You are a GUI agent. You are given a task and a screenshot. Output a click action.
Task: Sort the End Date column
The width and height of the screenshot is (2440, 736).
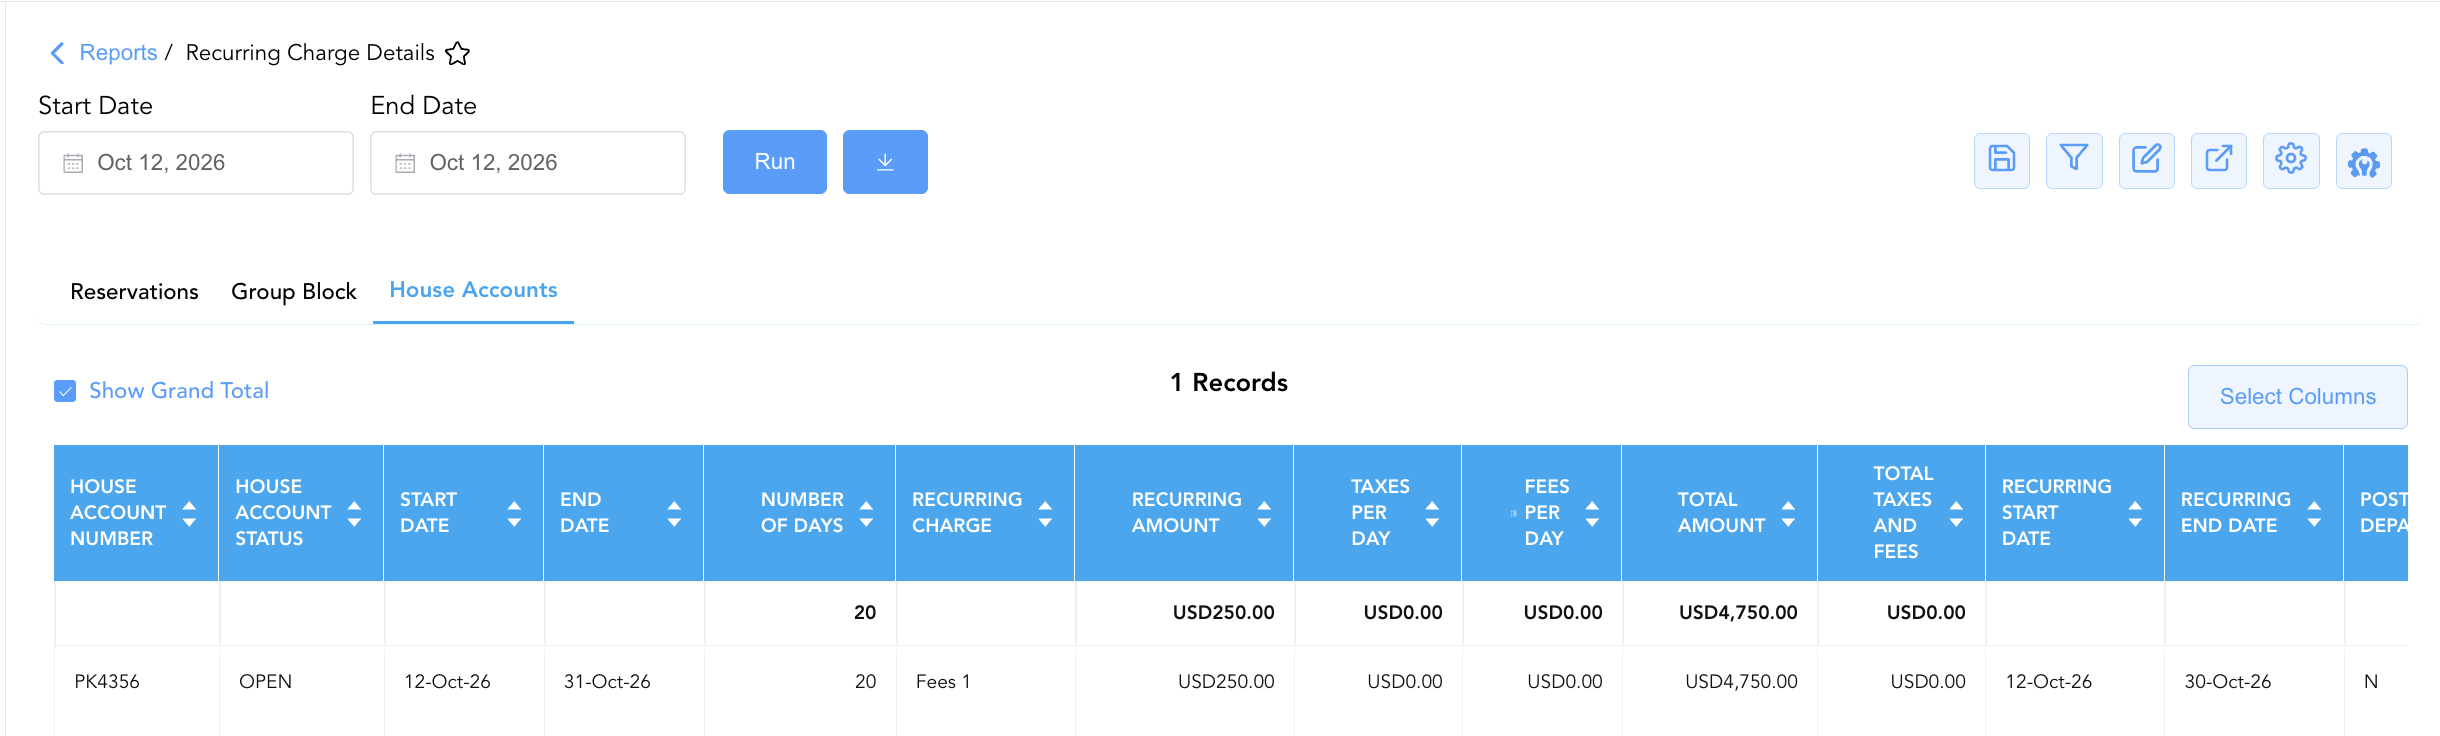point(674,514)
